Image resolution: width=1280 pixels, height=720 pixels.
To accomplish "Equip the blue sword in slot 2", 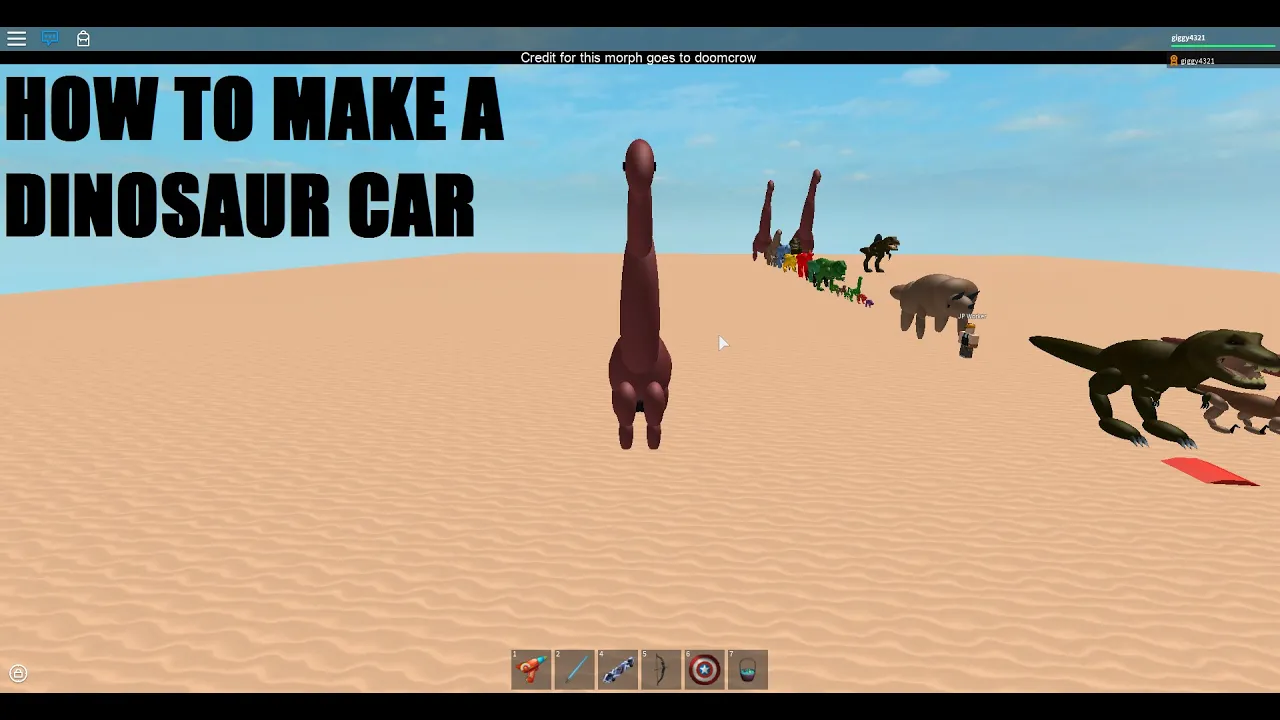I will 574,669.
